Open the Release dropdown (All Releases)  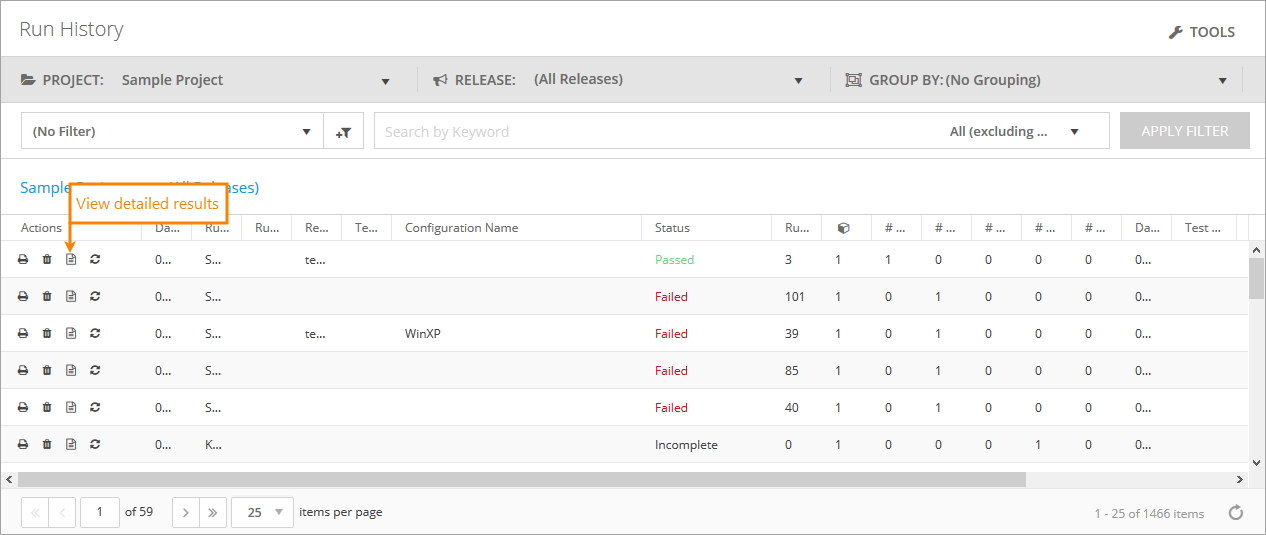pos(798,81)
